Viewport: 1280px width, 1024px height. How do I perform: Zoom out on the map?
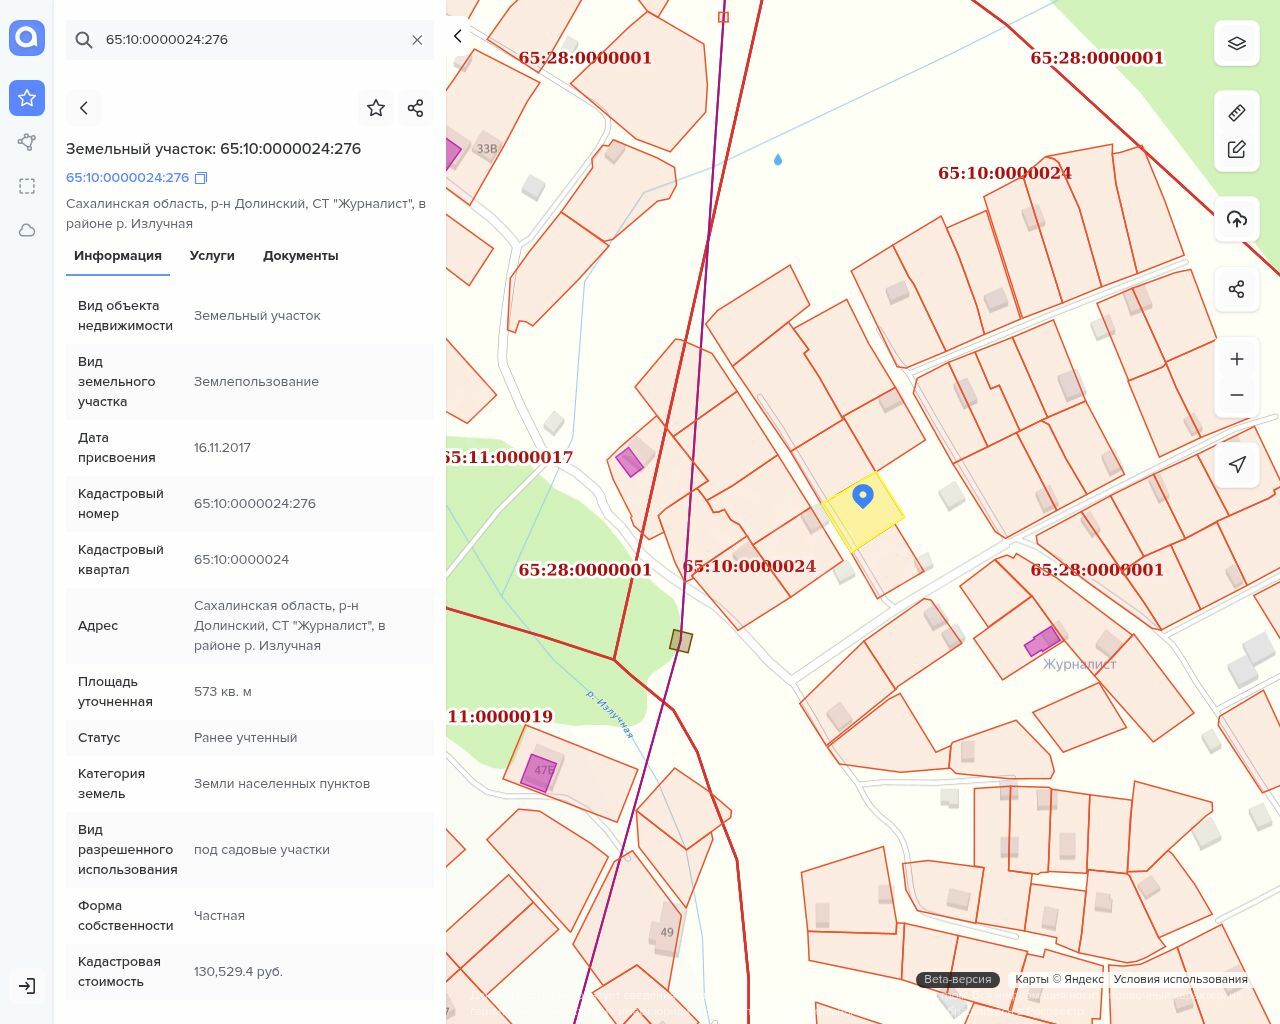(1237, 395)
